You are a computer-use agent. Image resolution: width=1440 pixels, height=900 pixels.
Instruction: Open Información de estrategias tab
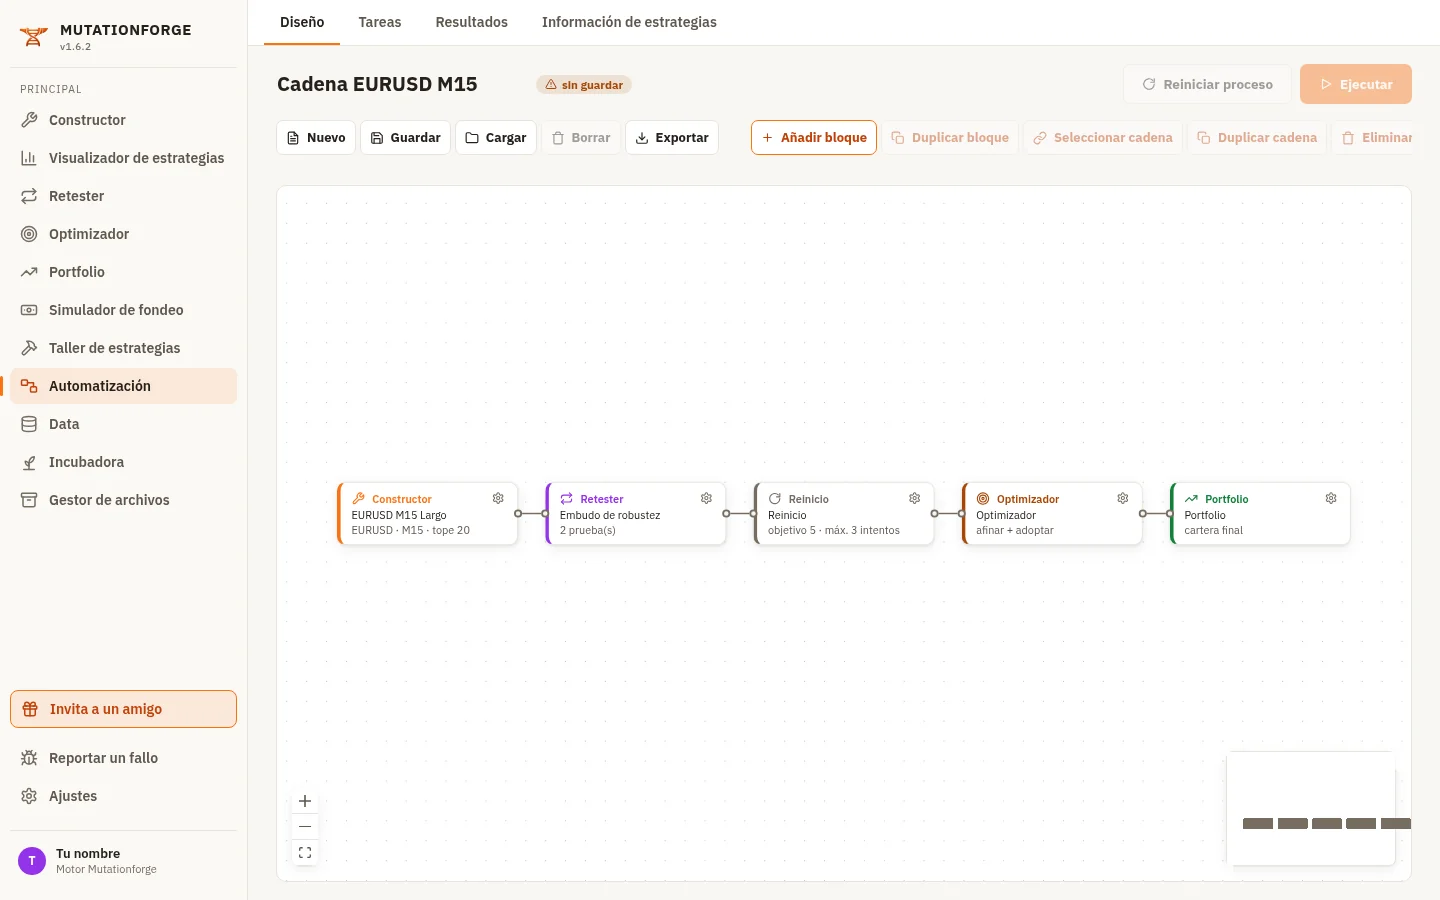(629, 22)
